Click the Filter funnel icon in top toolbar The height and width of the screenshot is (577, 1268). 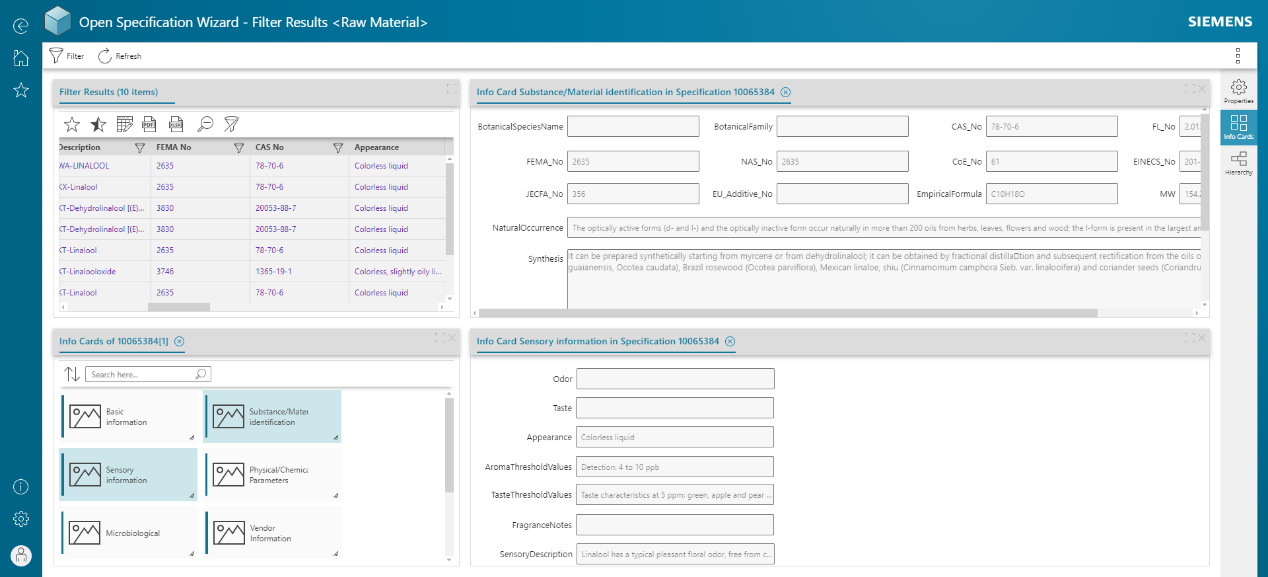56,56
